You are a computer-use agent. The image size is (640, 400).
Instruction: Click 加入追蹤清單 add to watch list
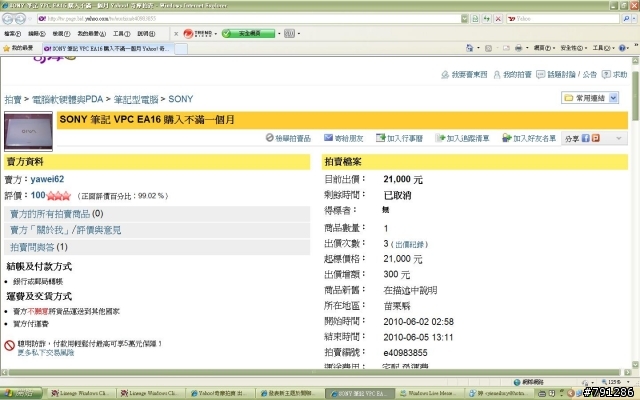462,138
